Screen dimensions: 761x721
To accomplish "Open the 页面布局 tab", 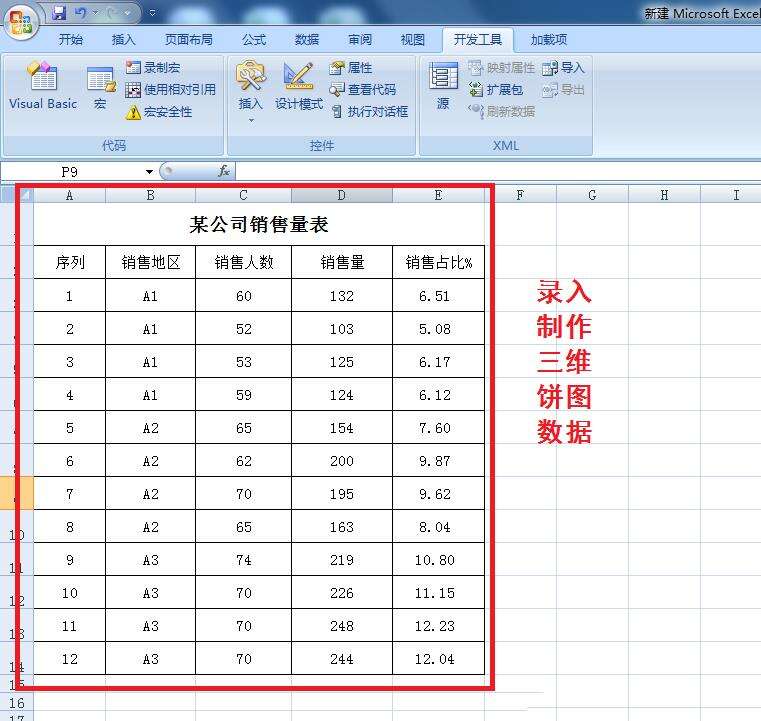I will (189, 39).
